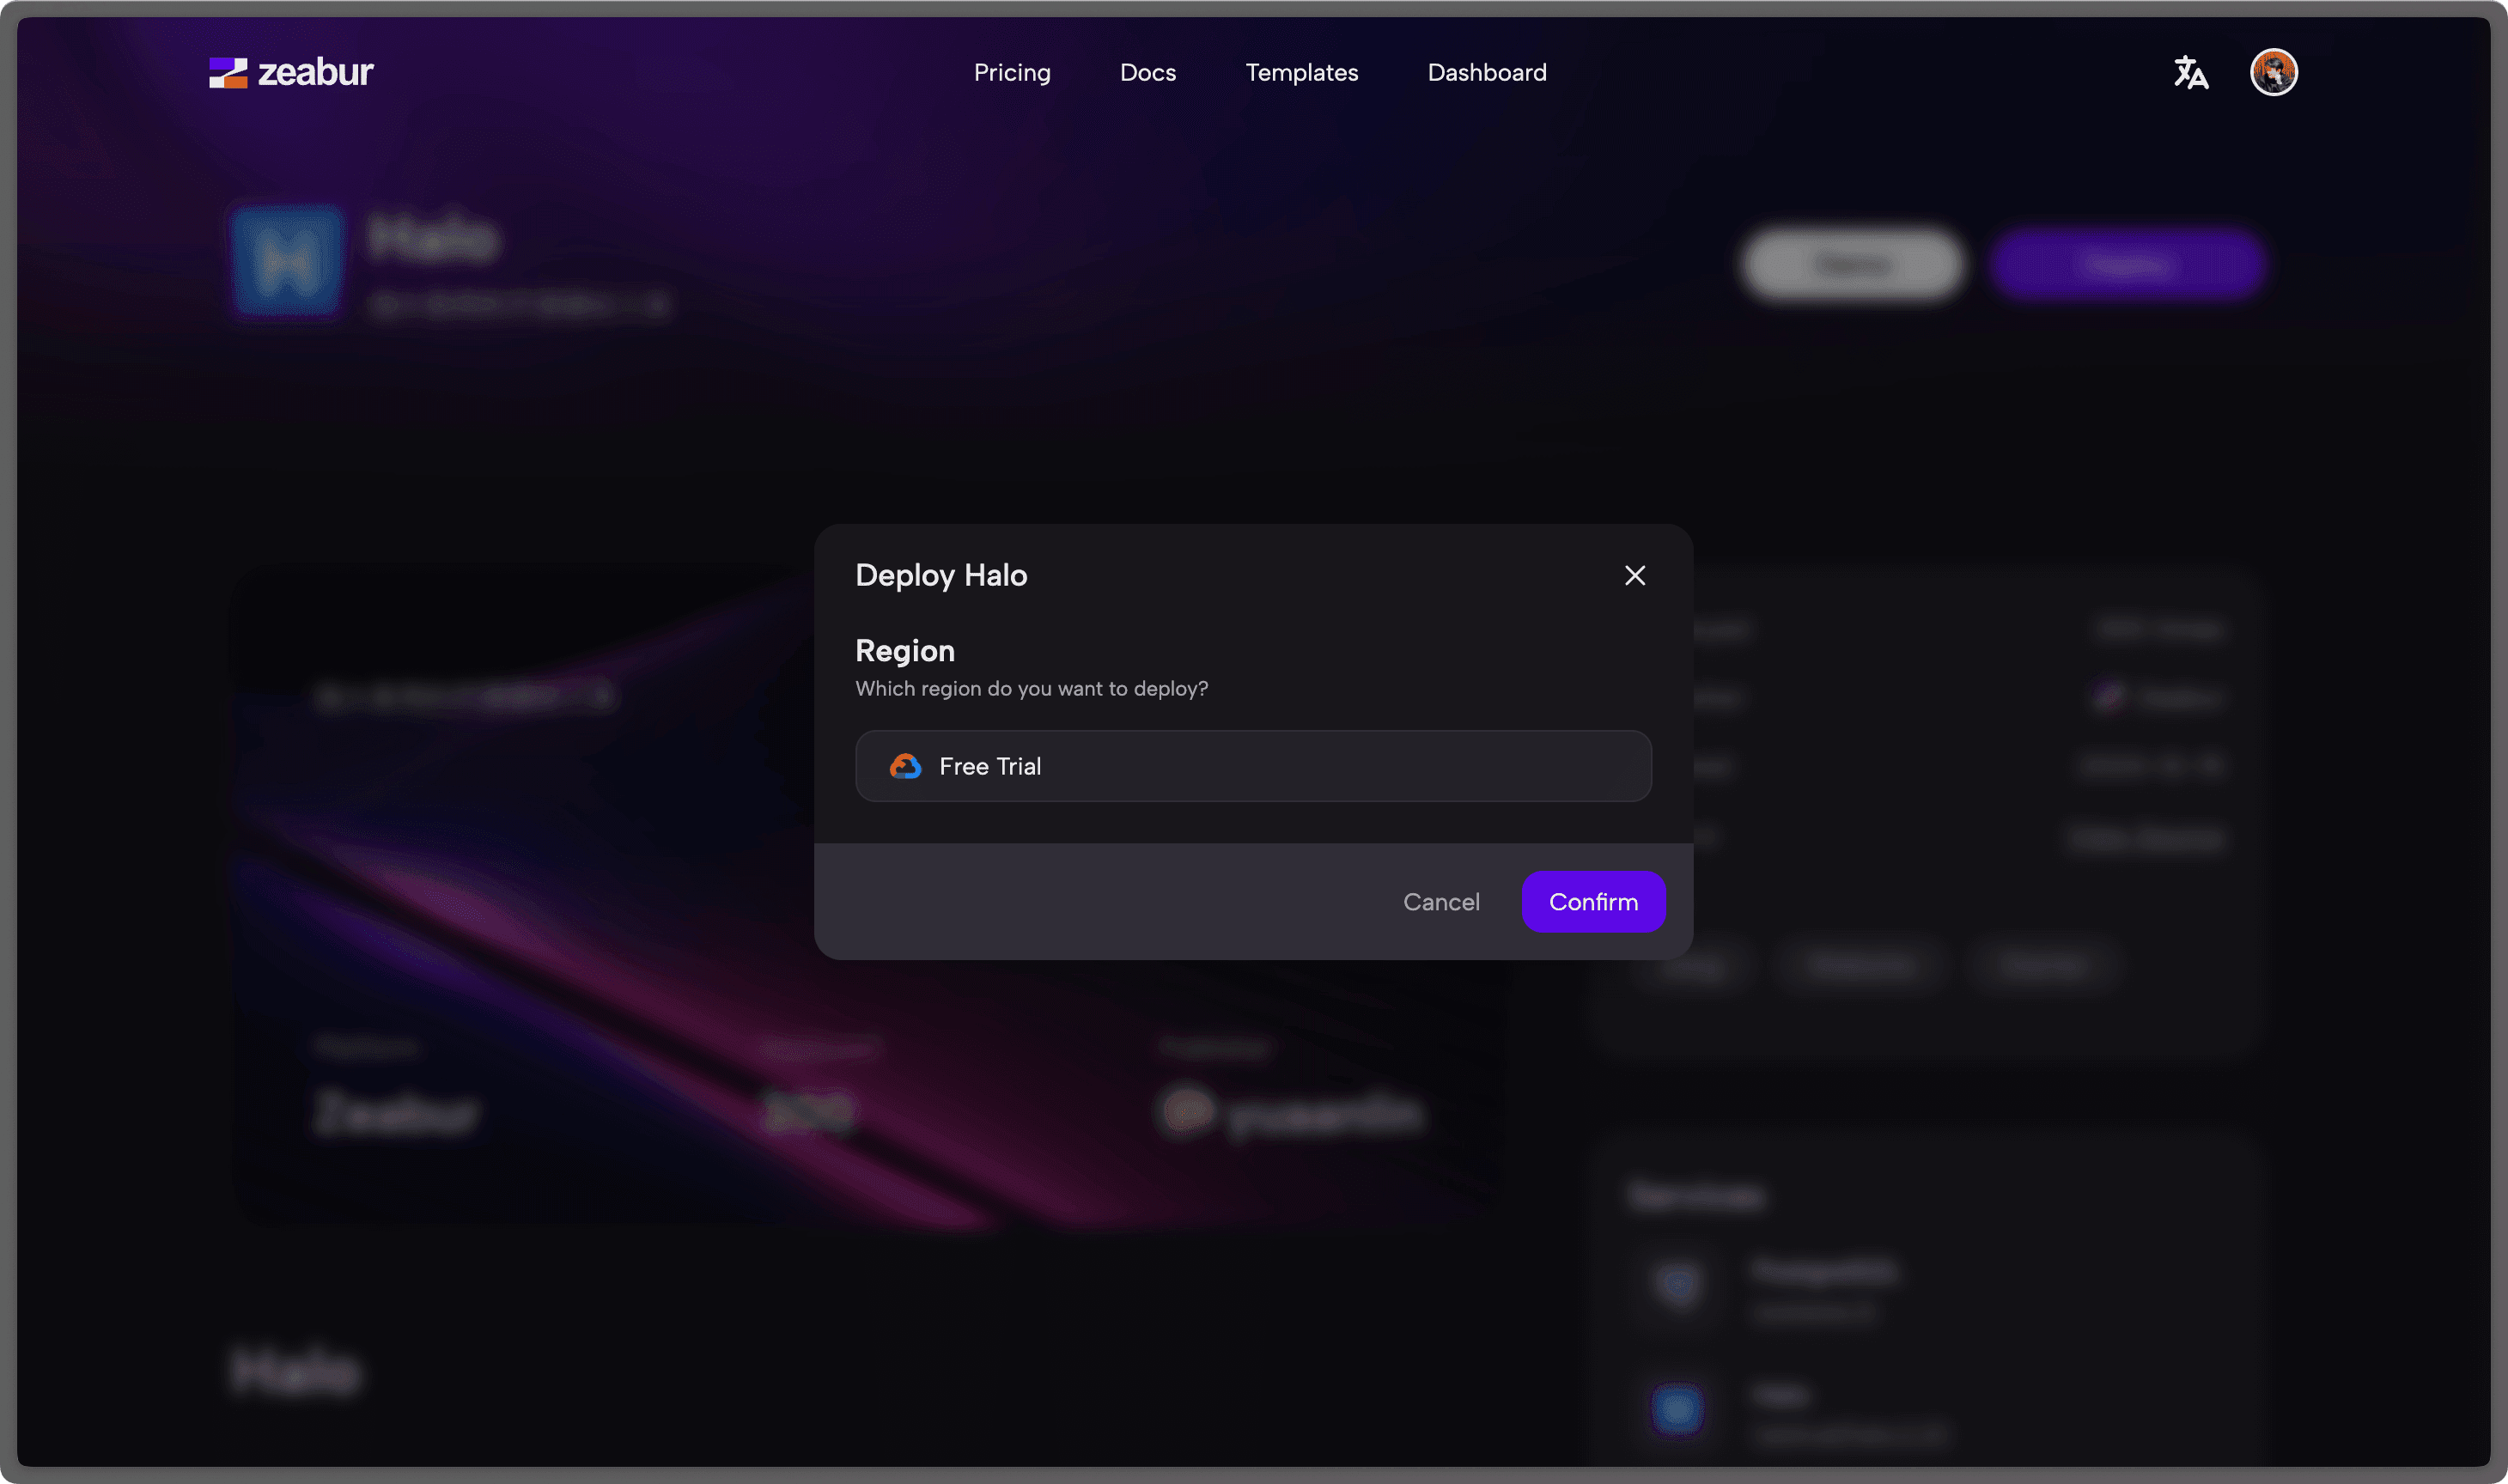The image size is (2508, 1484).
Task: Click the close X icon on Deploy Halo dialog
Action: (1634, 576)
